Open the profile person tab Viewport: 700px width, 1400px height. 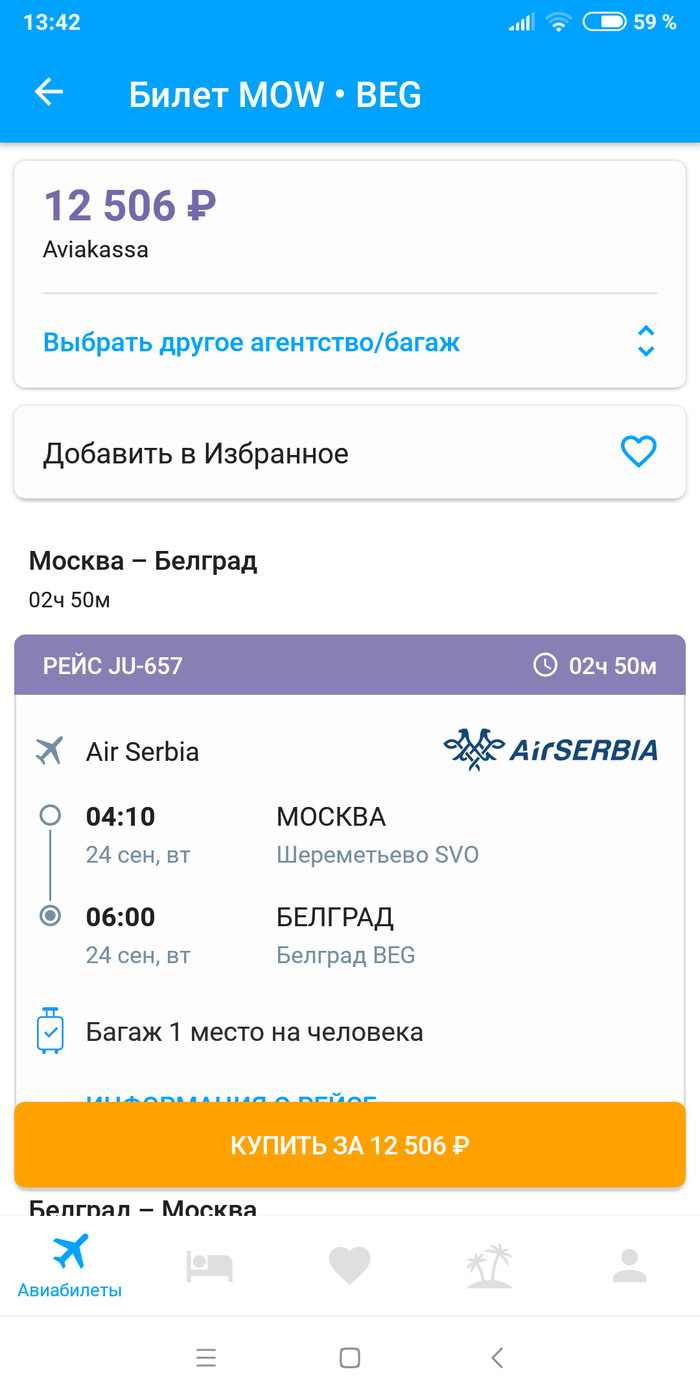(x=630, y=1266)
